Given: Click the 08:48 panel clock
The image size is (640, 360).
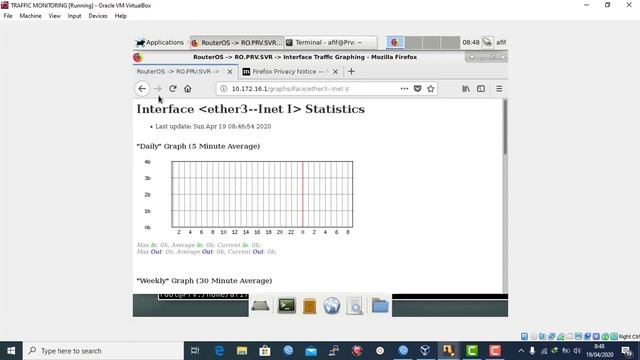Looking at the screenshot, I should click(x=471, y=42).
